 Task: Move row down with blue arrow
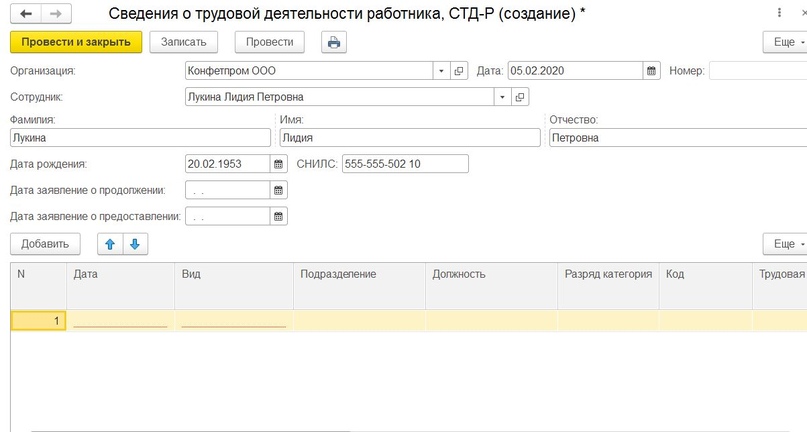(x=135, y=244)
